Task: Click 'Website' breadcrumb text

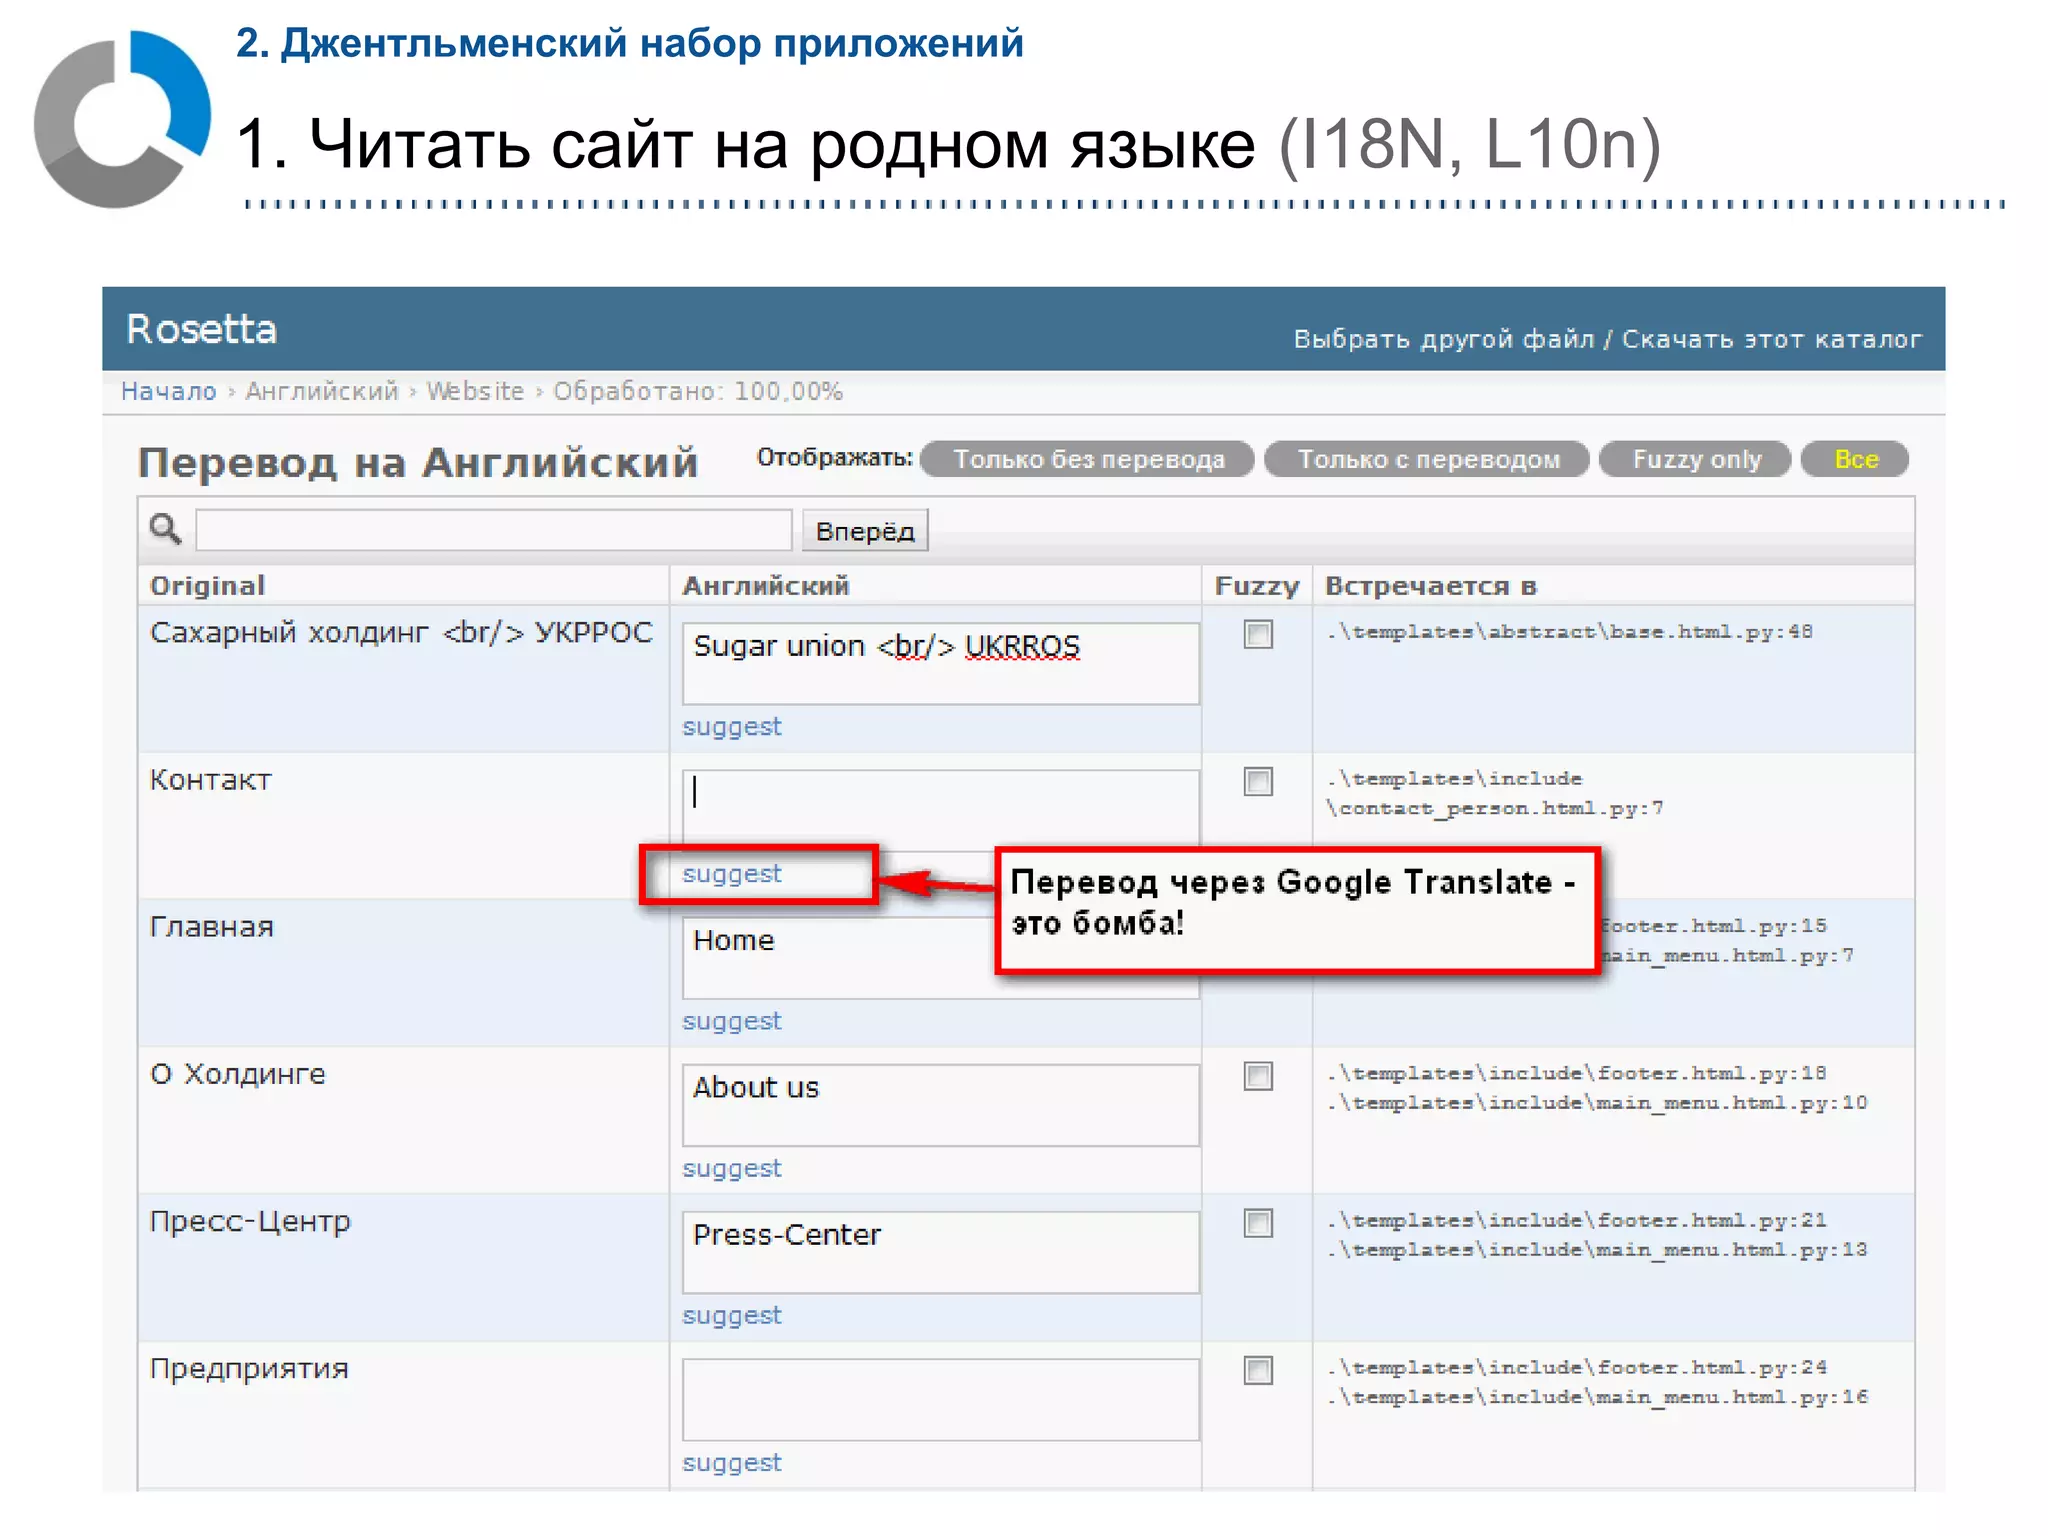Action: pos(475,391)
